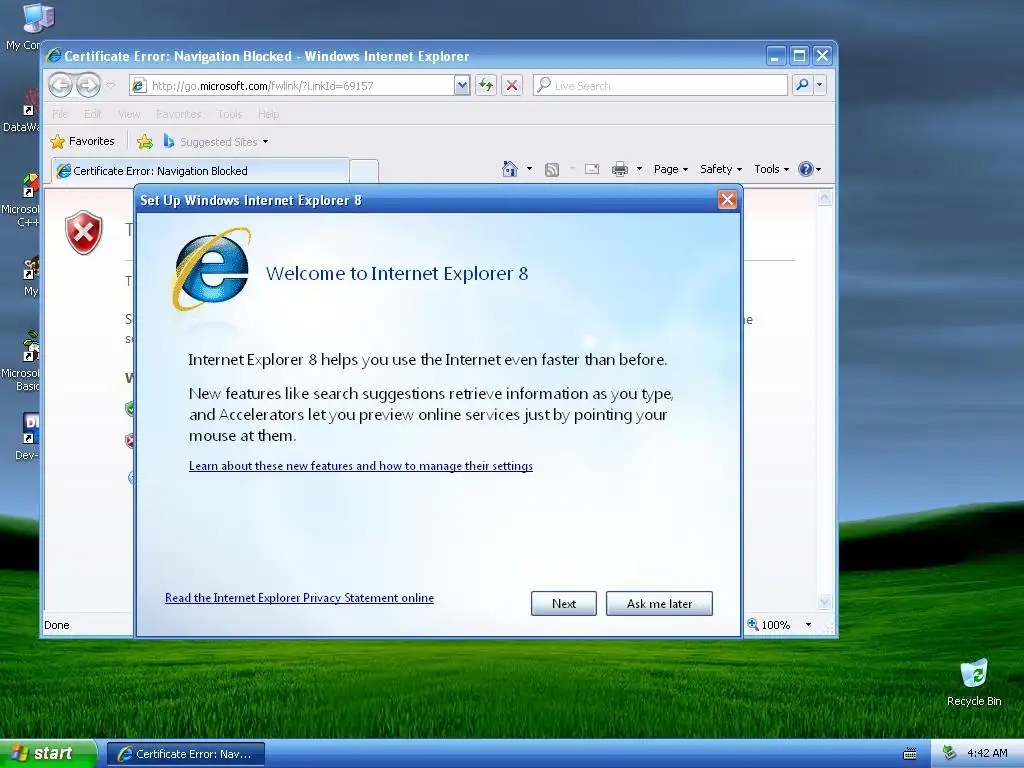This screenshot has height=768, width=1024.
Task: Click the Start button
Action: click(48, 754)
